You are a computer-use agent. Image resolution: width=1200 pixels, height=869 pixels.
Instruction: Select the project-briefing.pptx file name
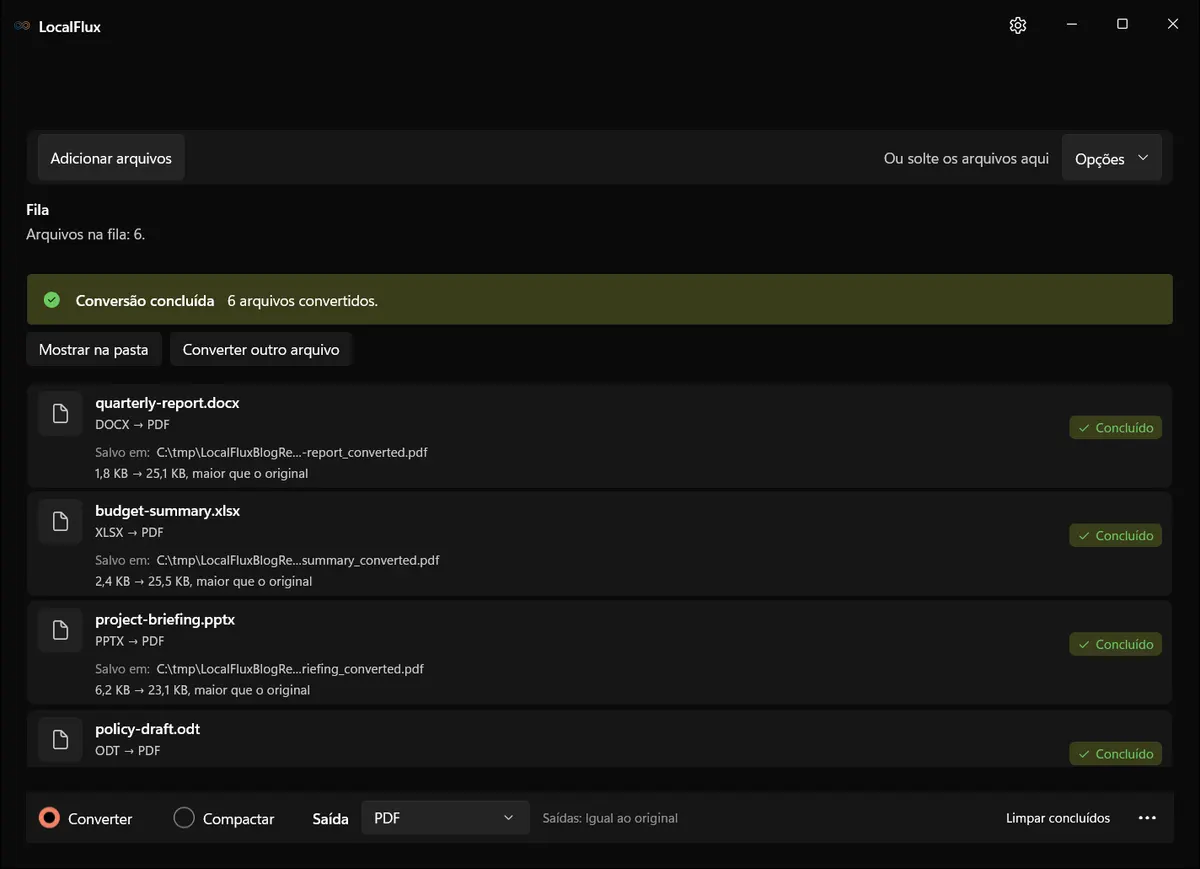165,620
